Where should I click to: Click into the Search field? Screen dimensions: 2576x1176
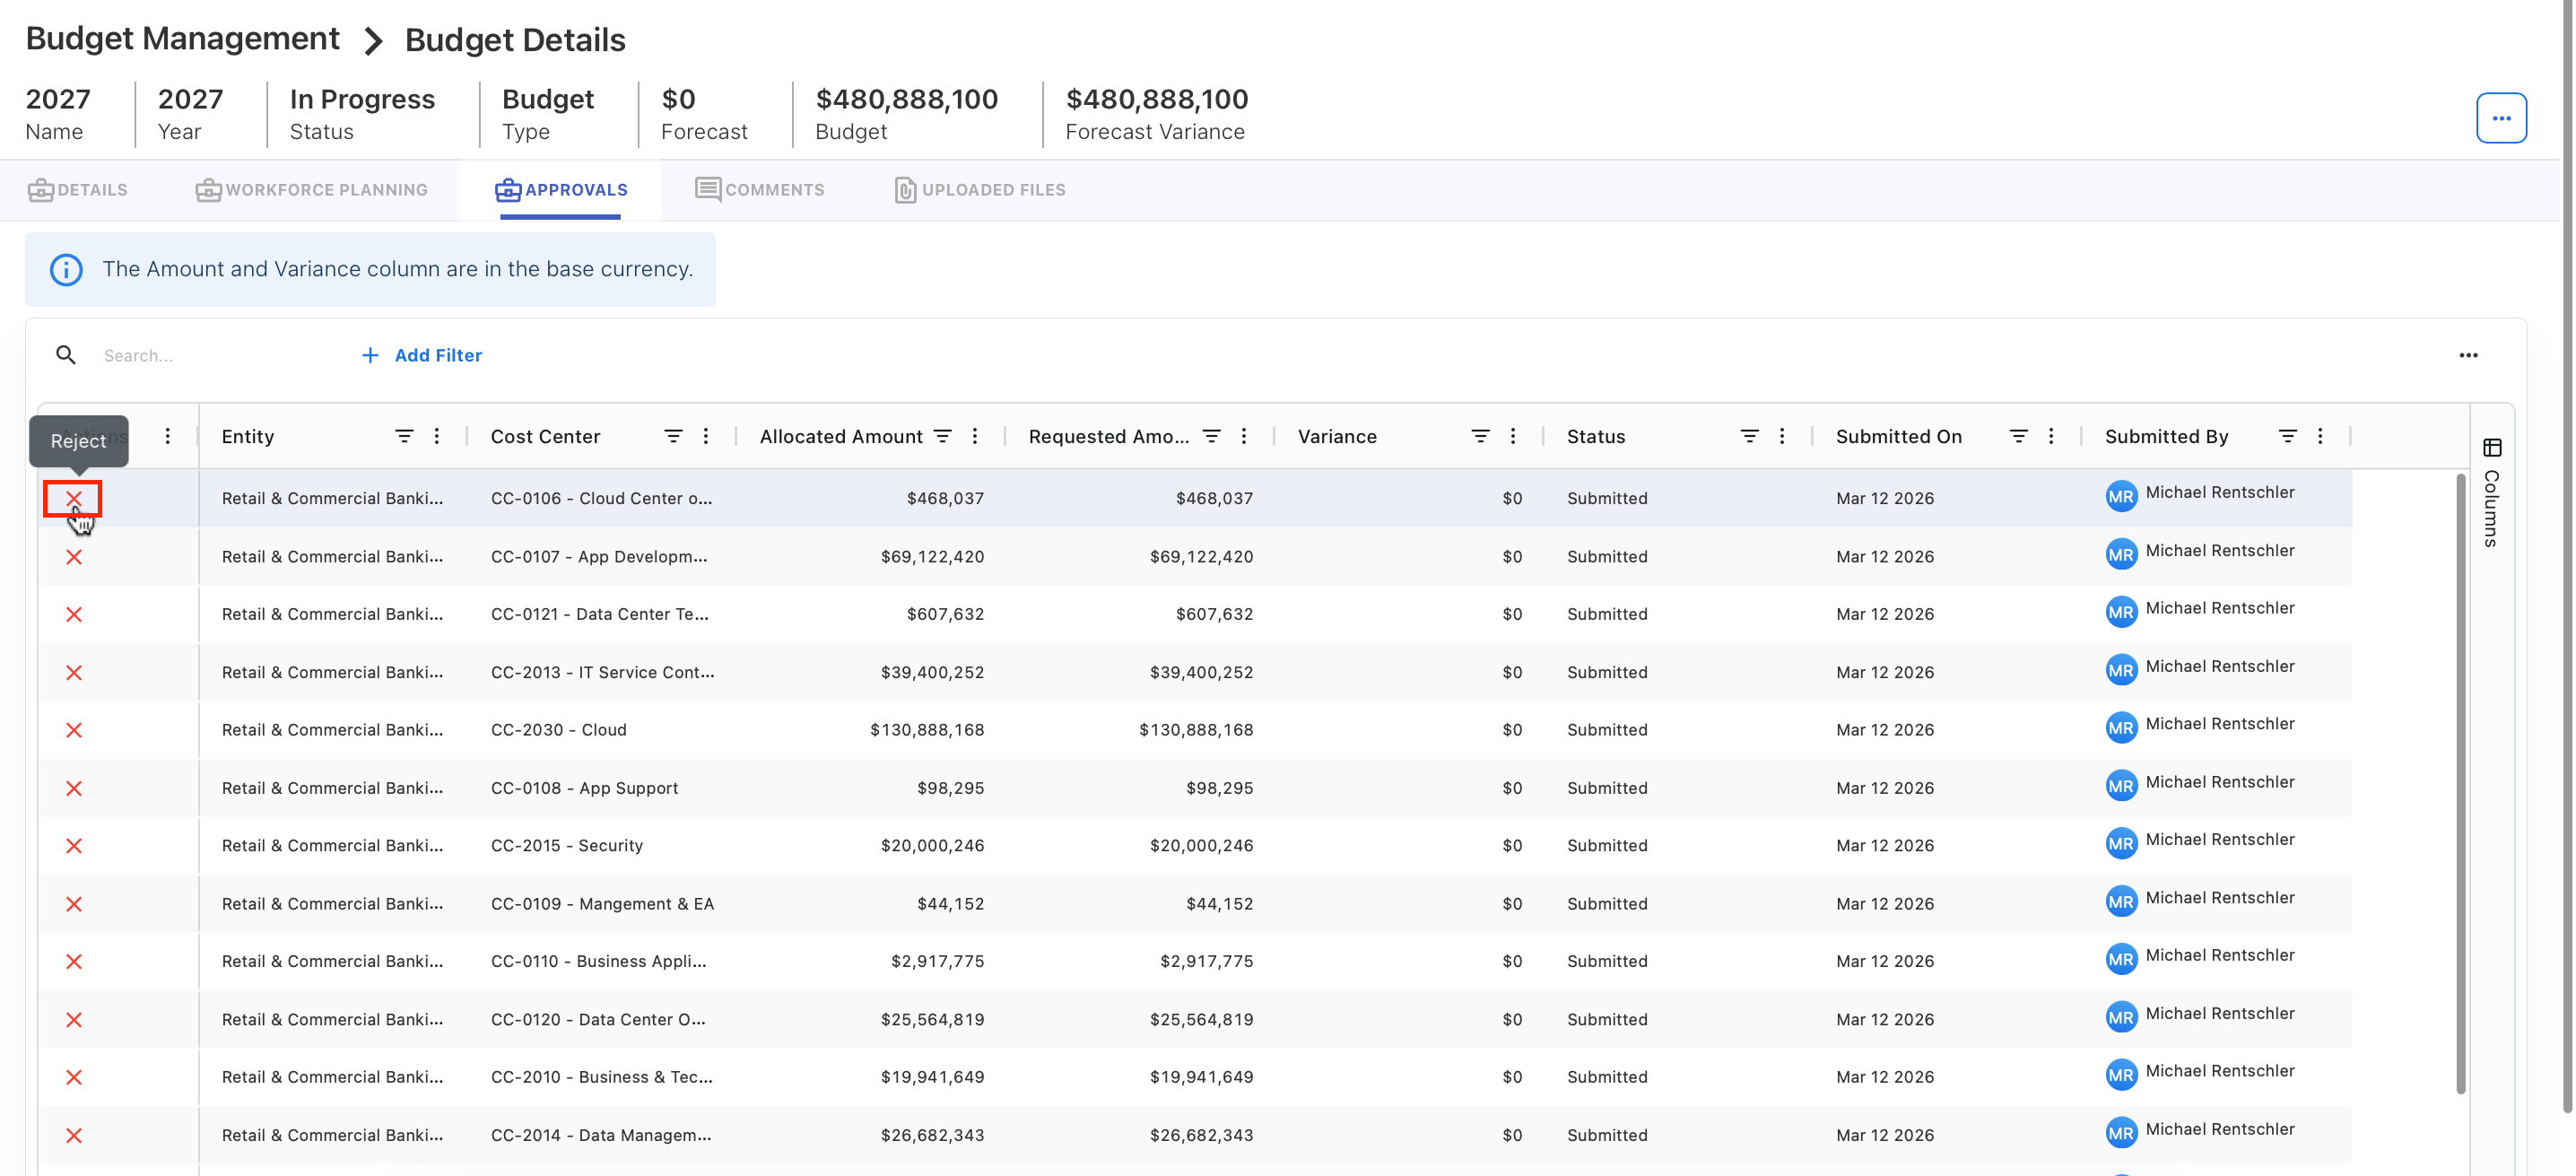click(x=220, y=355)
